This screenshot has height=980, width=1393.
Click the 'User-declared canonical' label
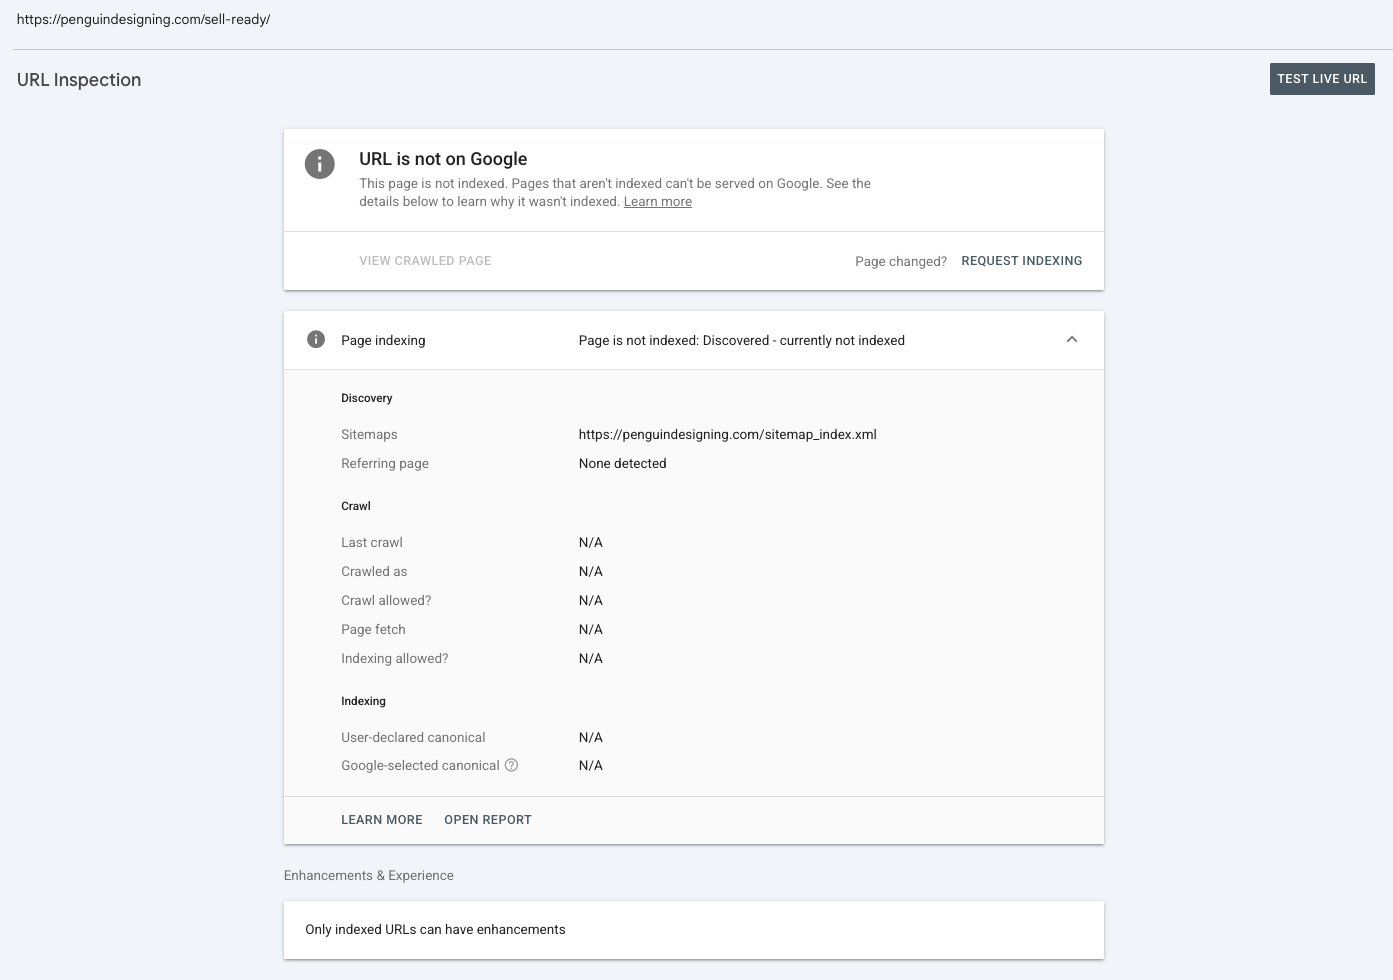pyautogui.click(x=413, y=737)
